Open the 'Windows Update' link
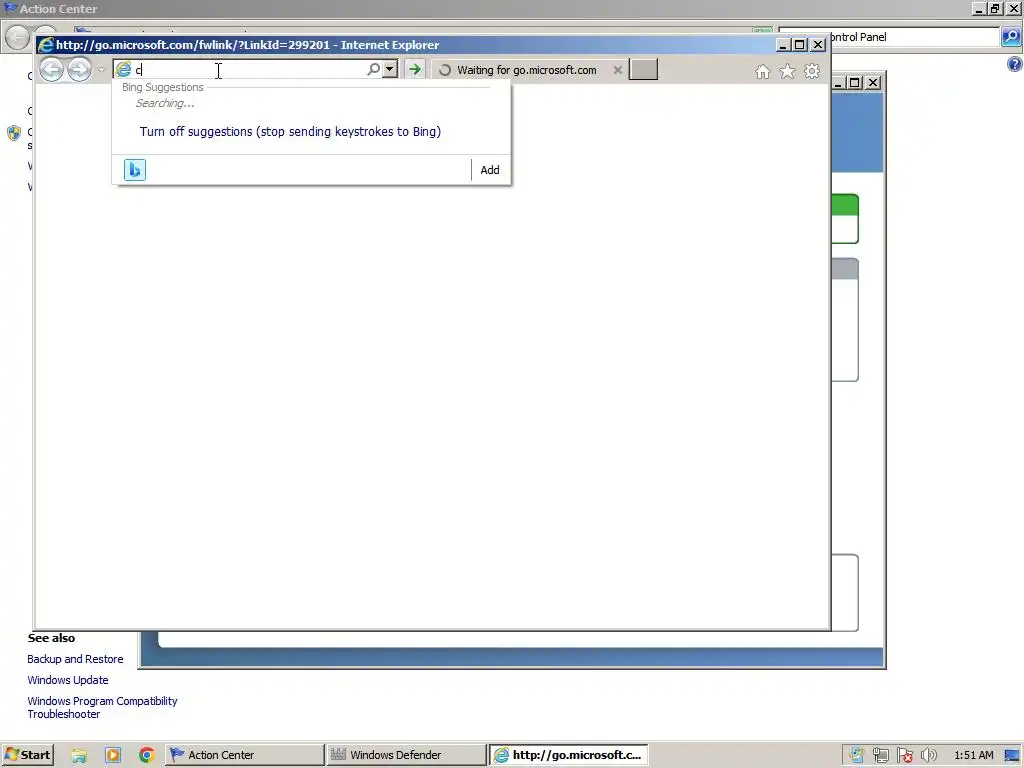Viewport: 1024px width, 768px height. coord(68,680)
